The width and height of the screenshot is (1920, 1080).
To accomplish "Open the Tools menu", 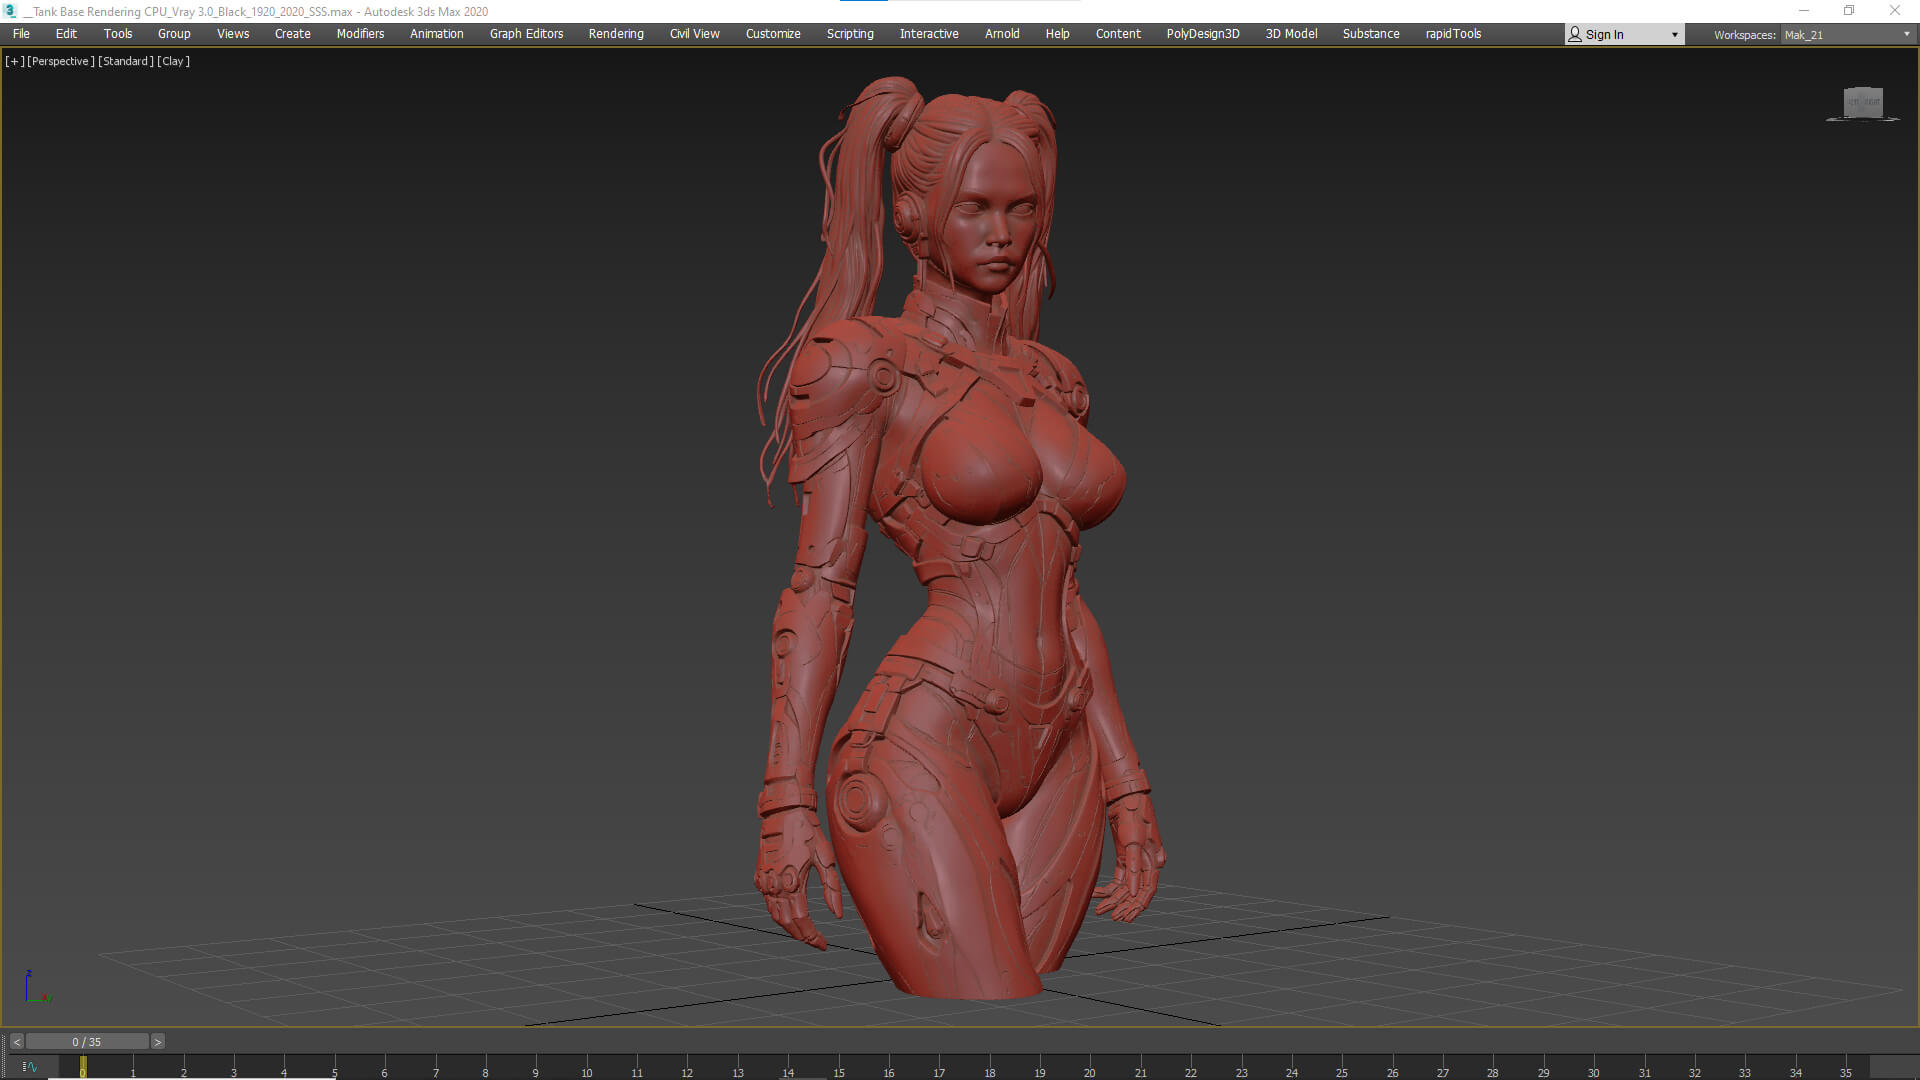I will 118,34.
